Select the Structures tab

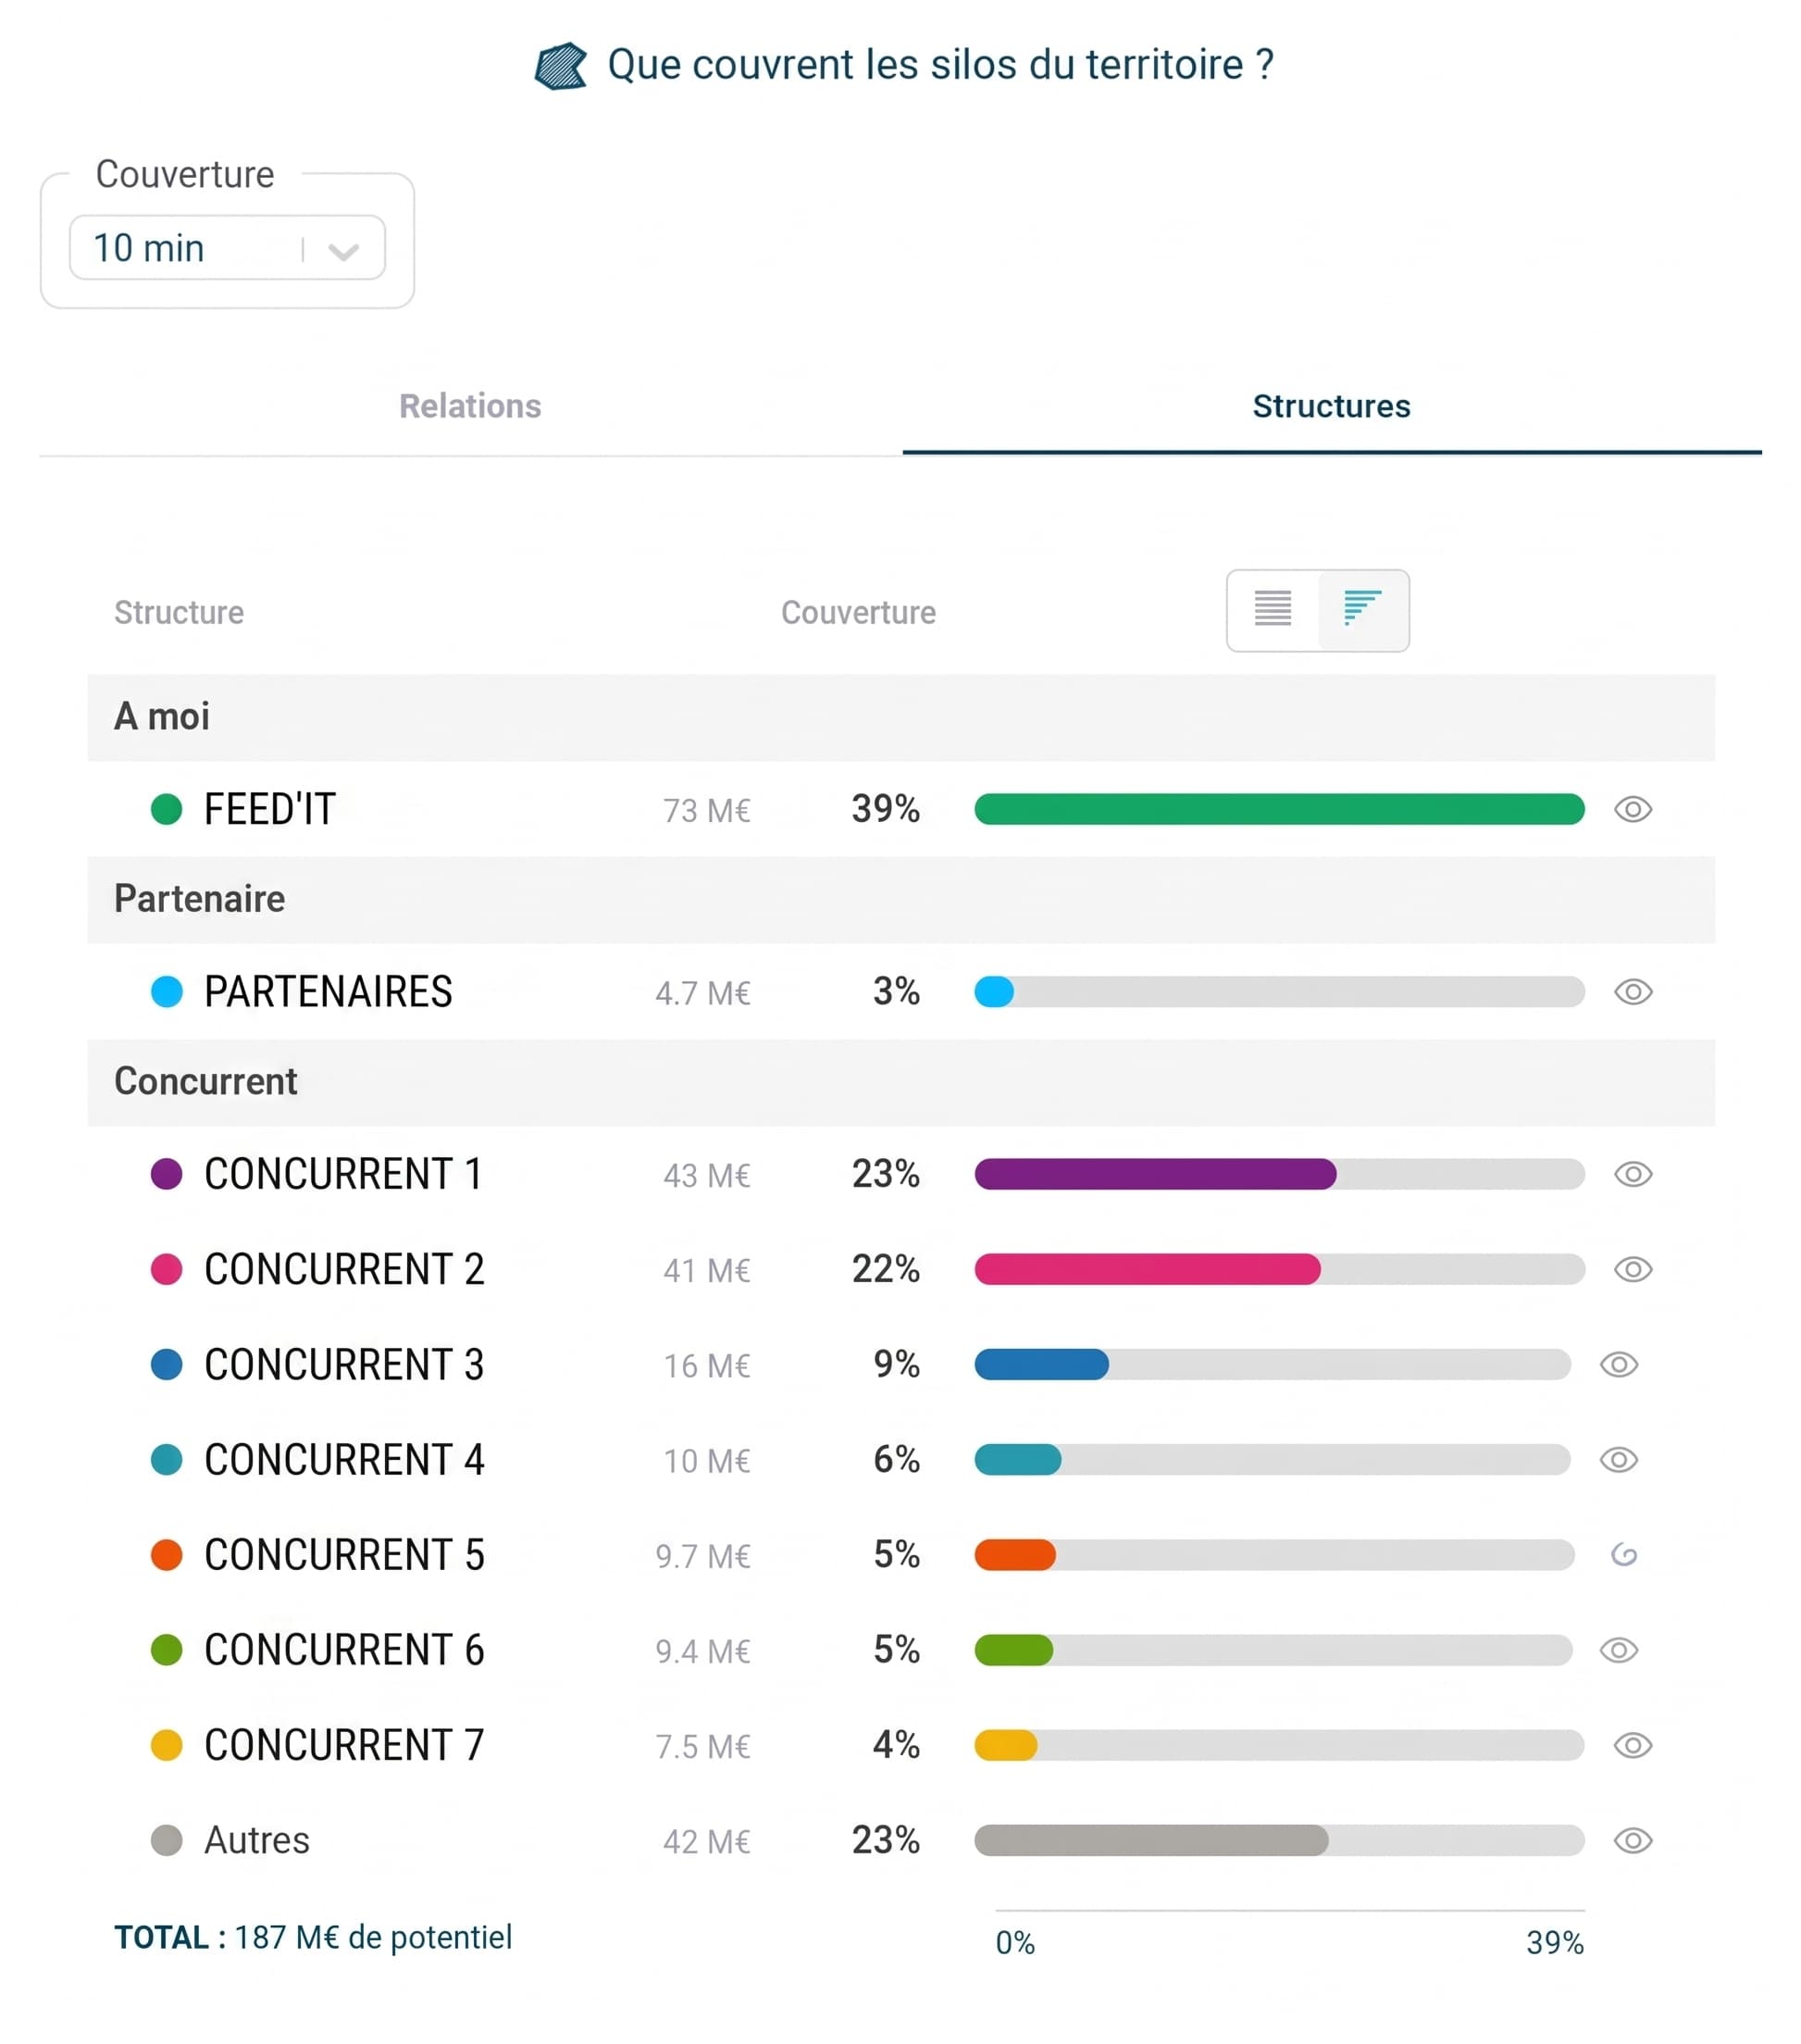click(1331, 406)
